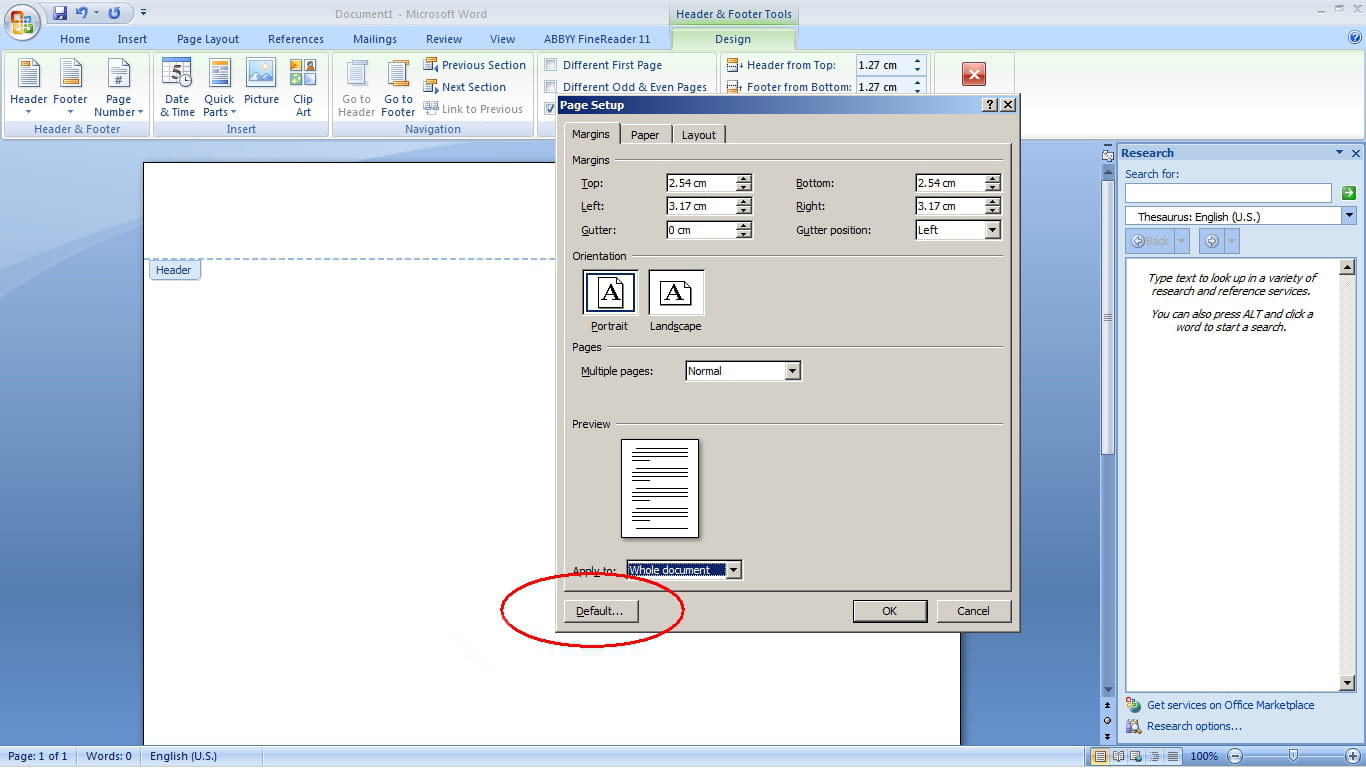
Task: Click the Zoom In plus button
Action: (x=1353, y=756)
